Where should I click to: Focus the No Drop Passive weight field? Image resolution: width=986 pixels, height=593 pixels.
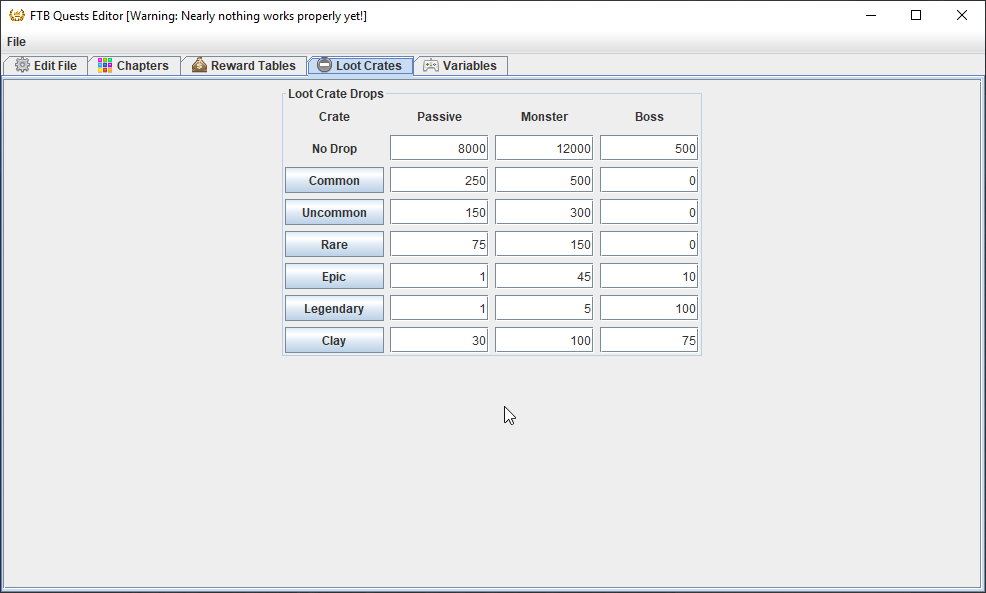pos(439,149)
